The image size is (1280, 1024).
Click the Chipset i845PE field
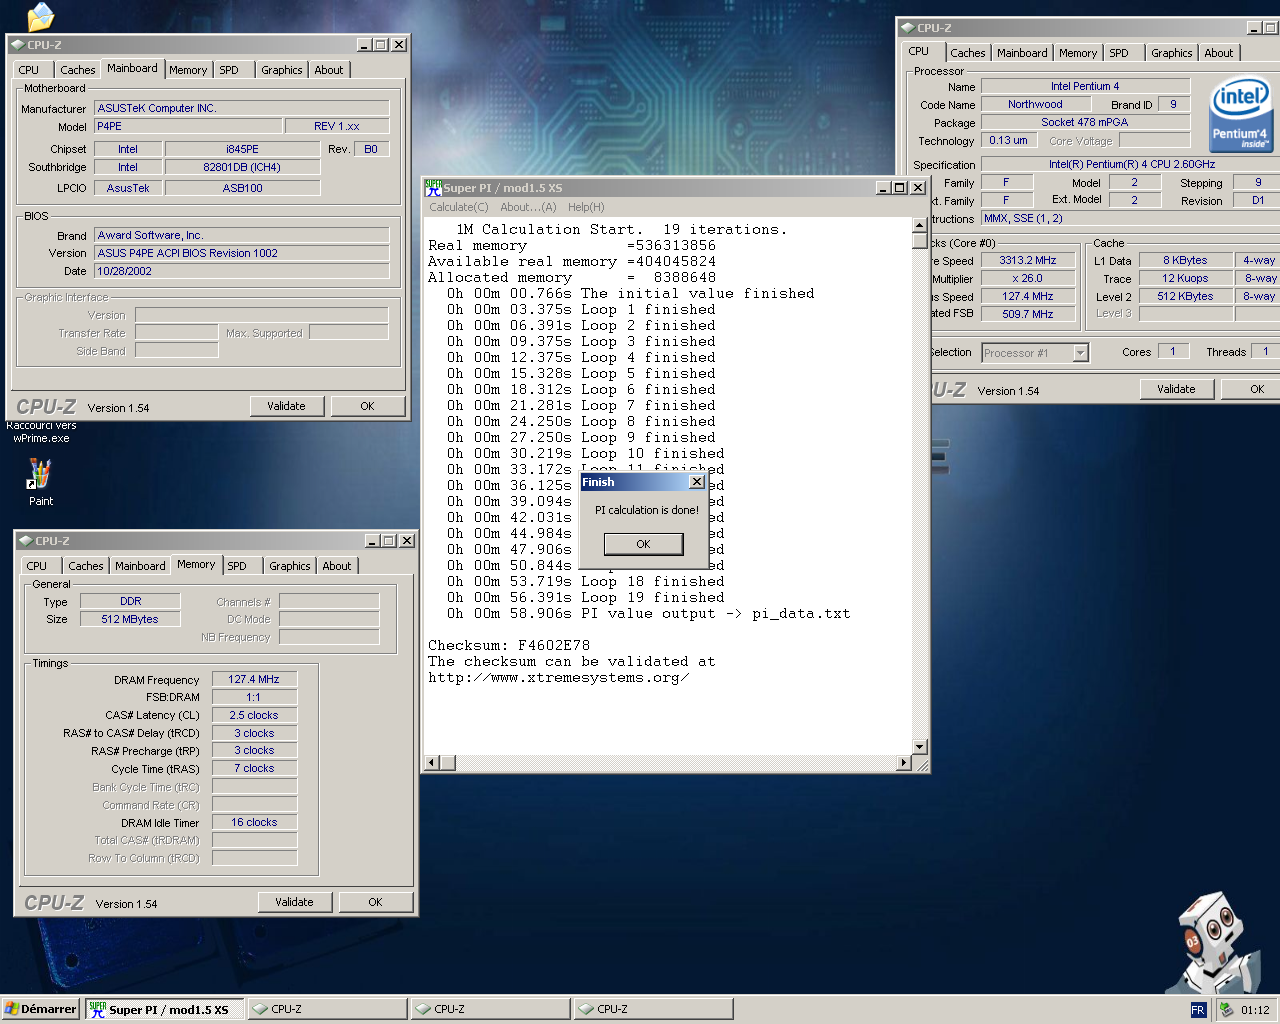tap(242, 149)
